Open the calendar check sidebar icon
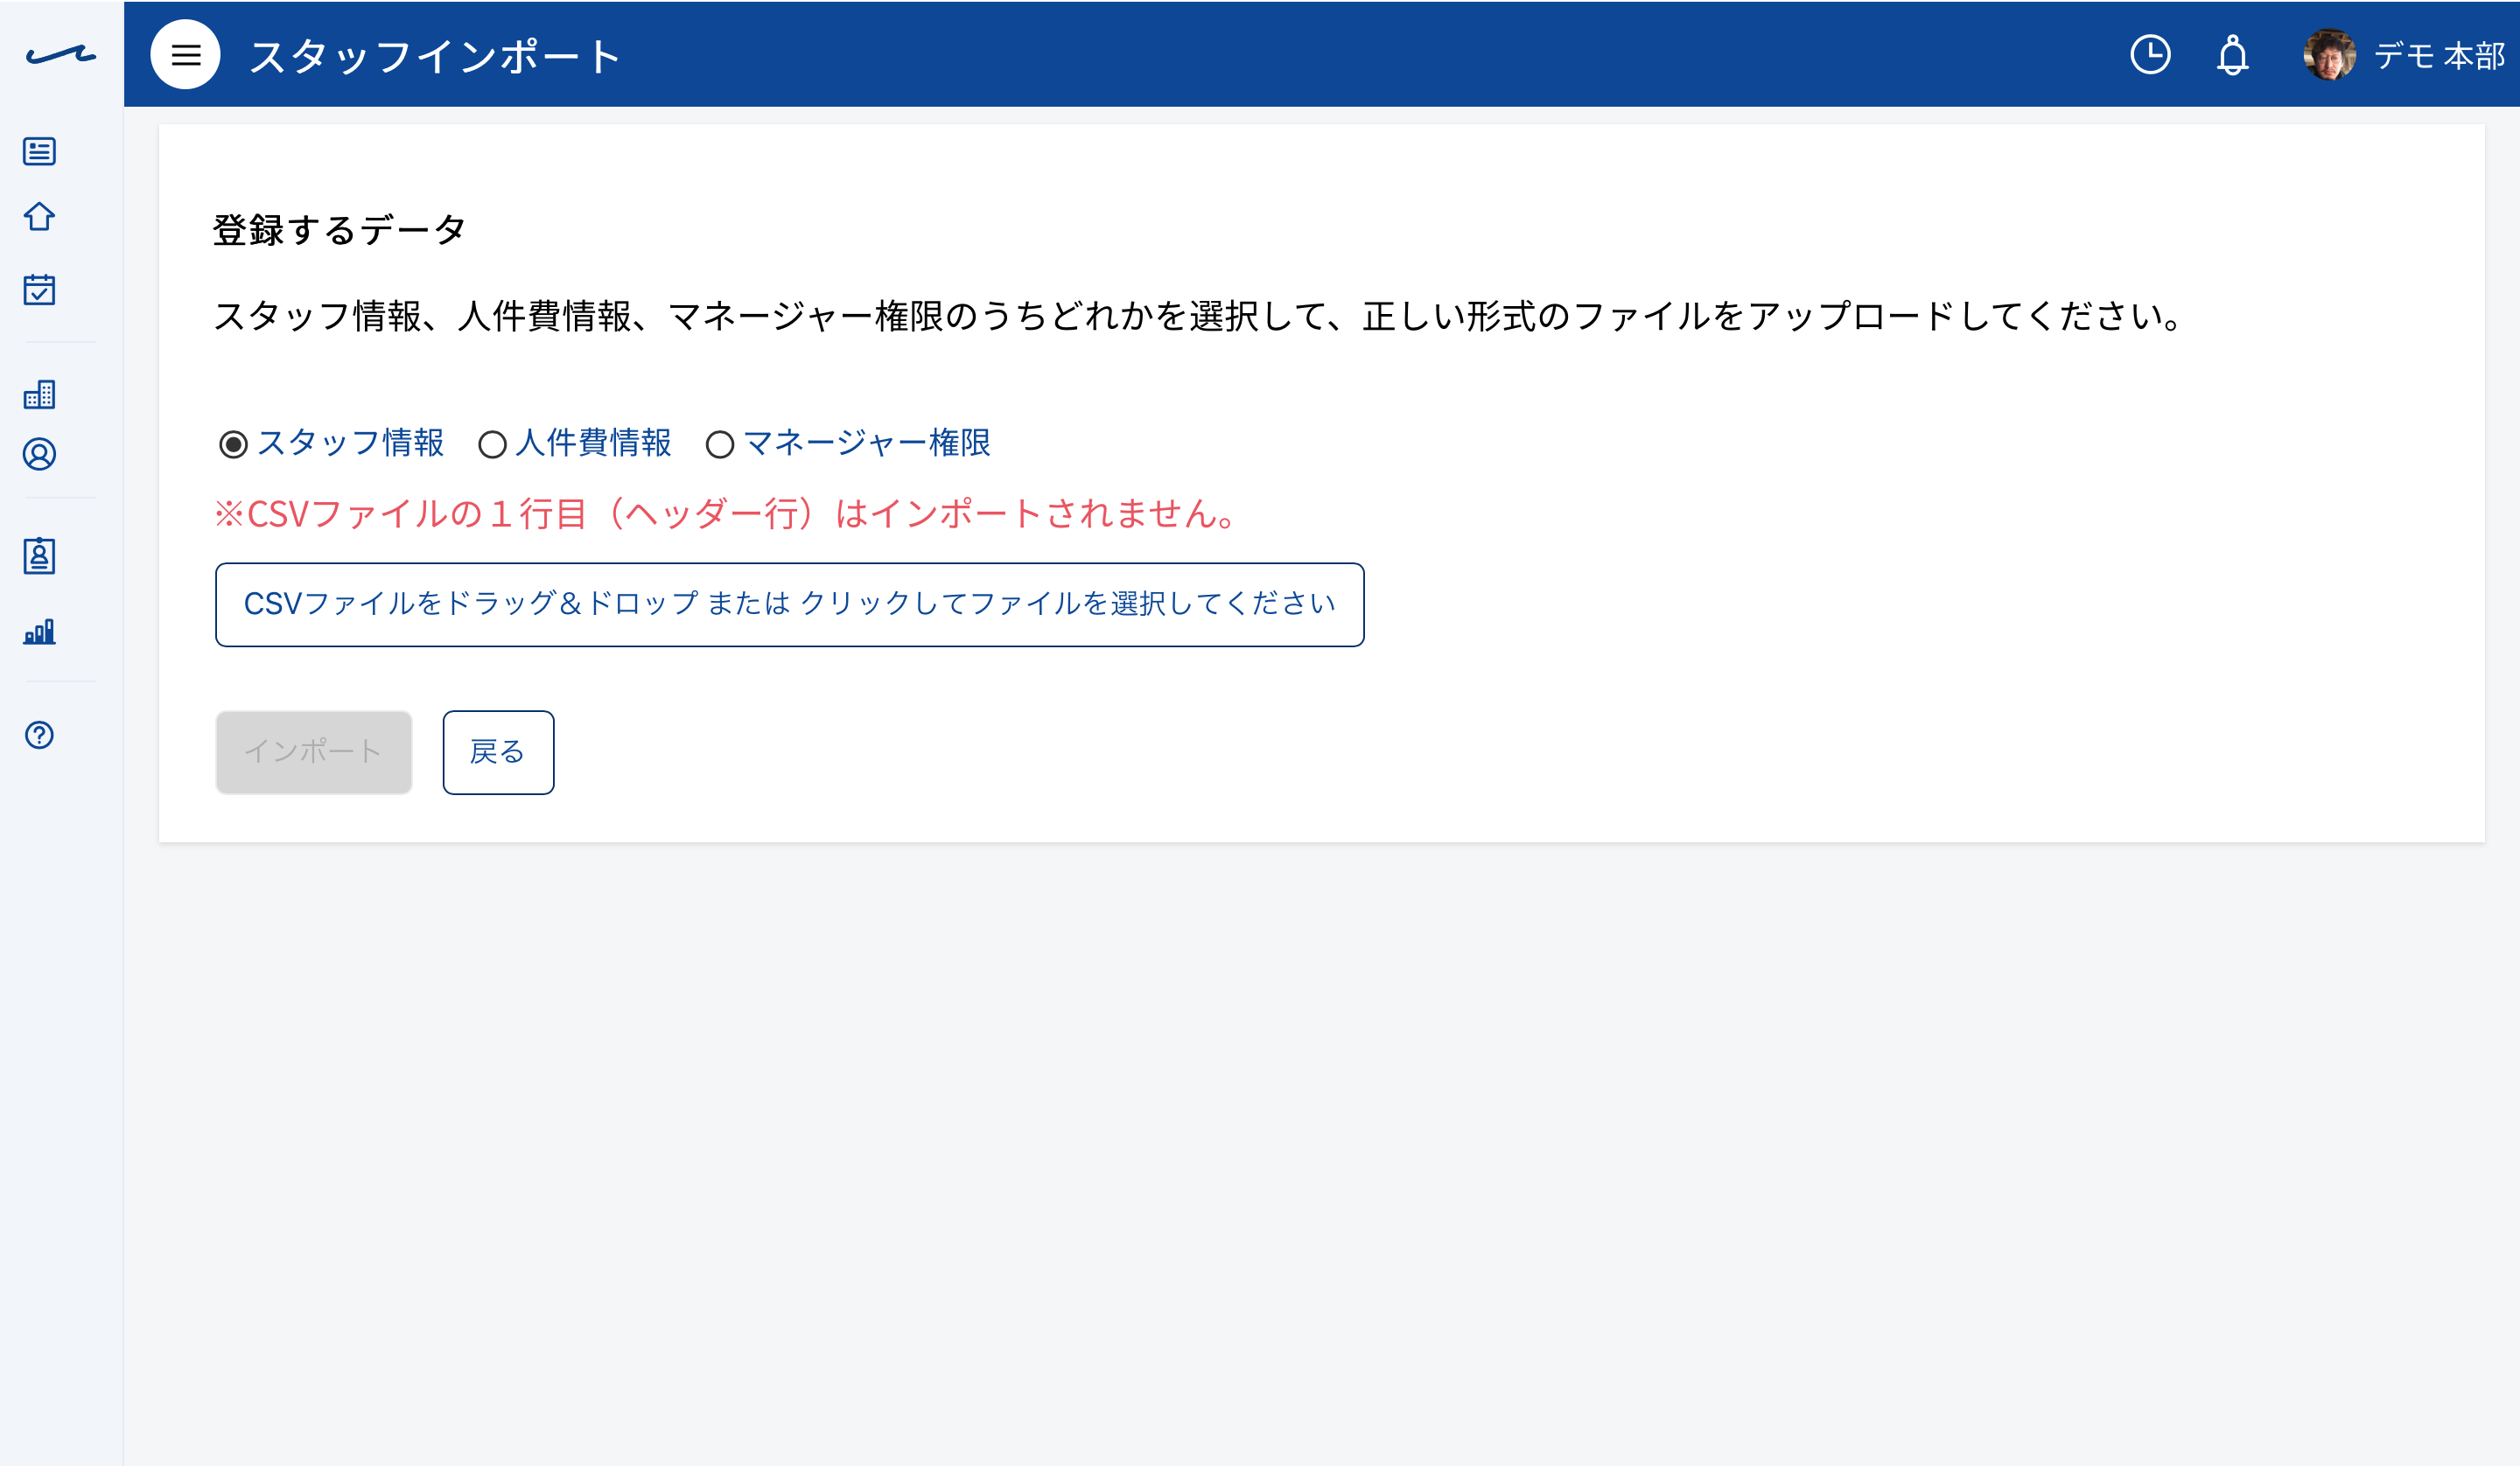2520x1466 pixels. (39, 289)
